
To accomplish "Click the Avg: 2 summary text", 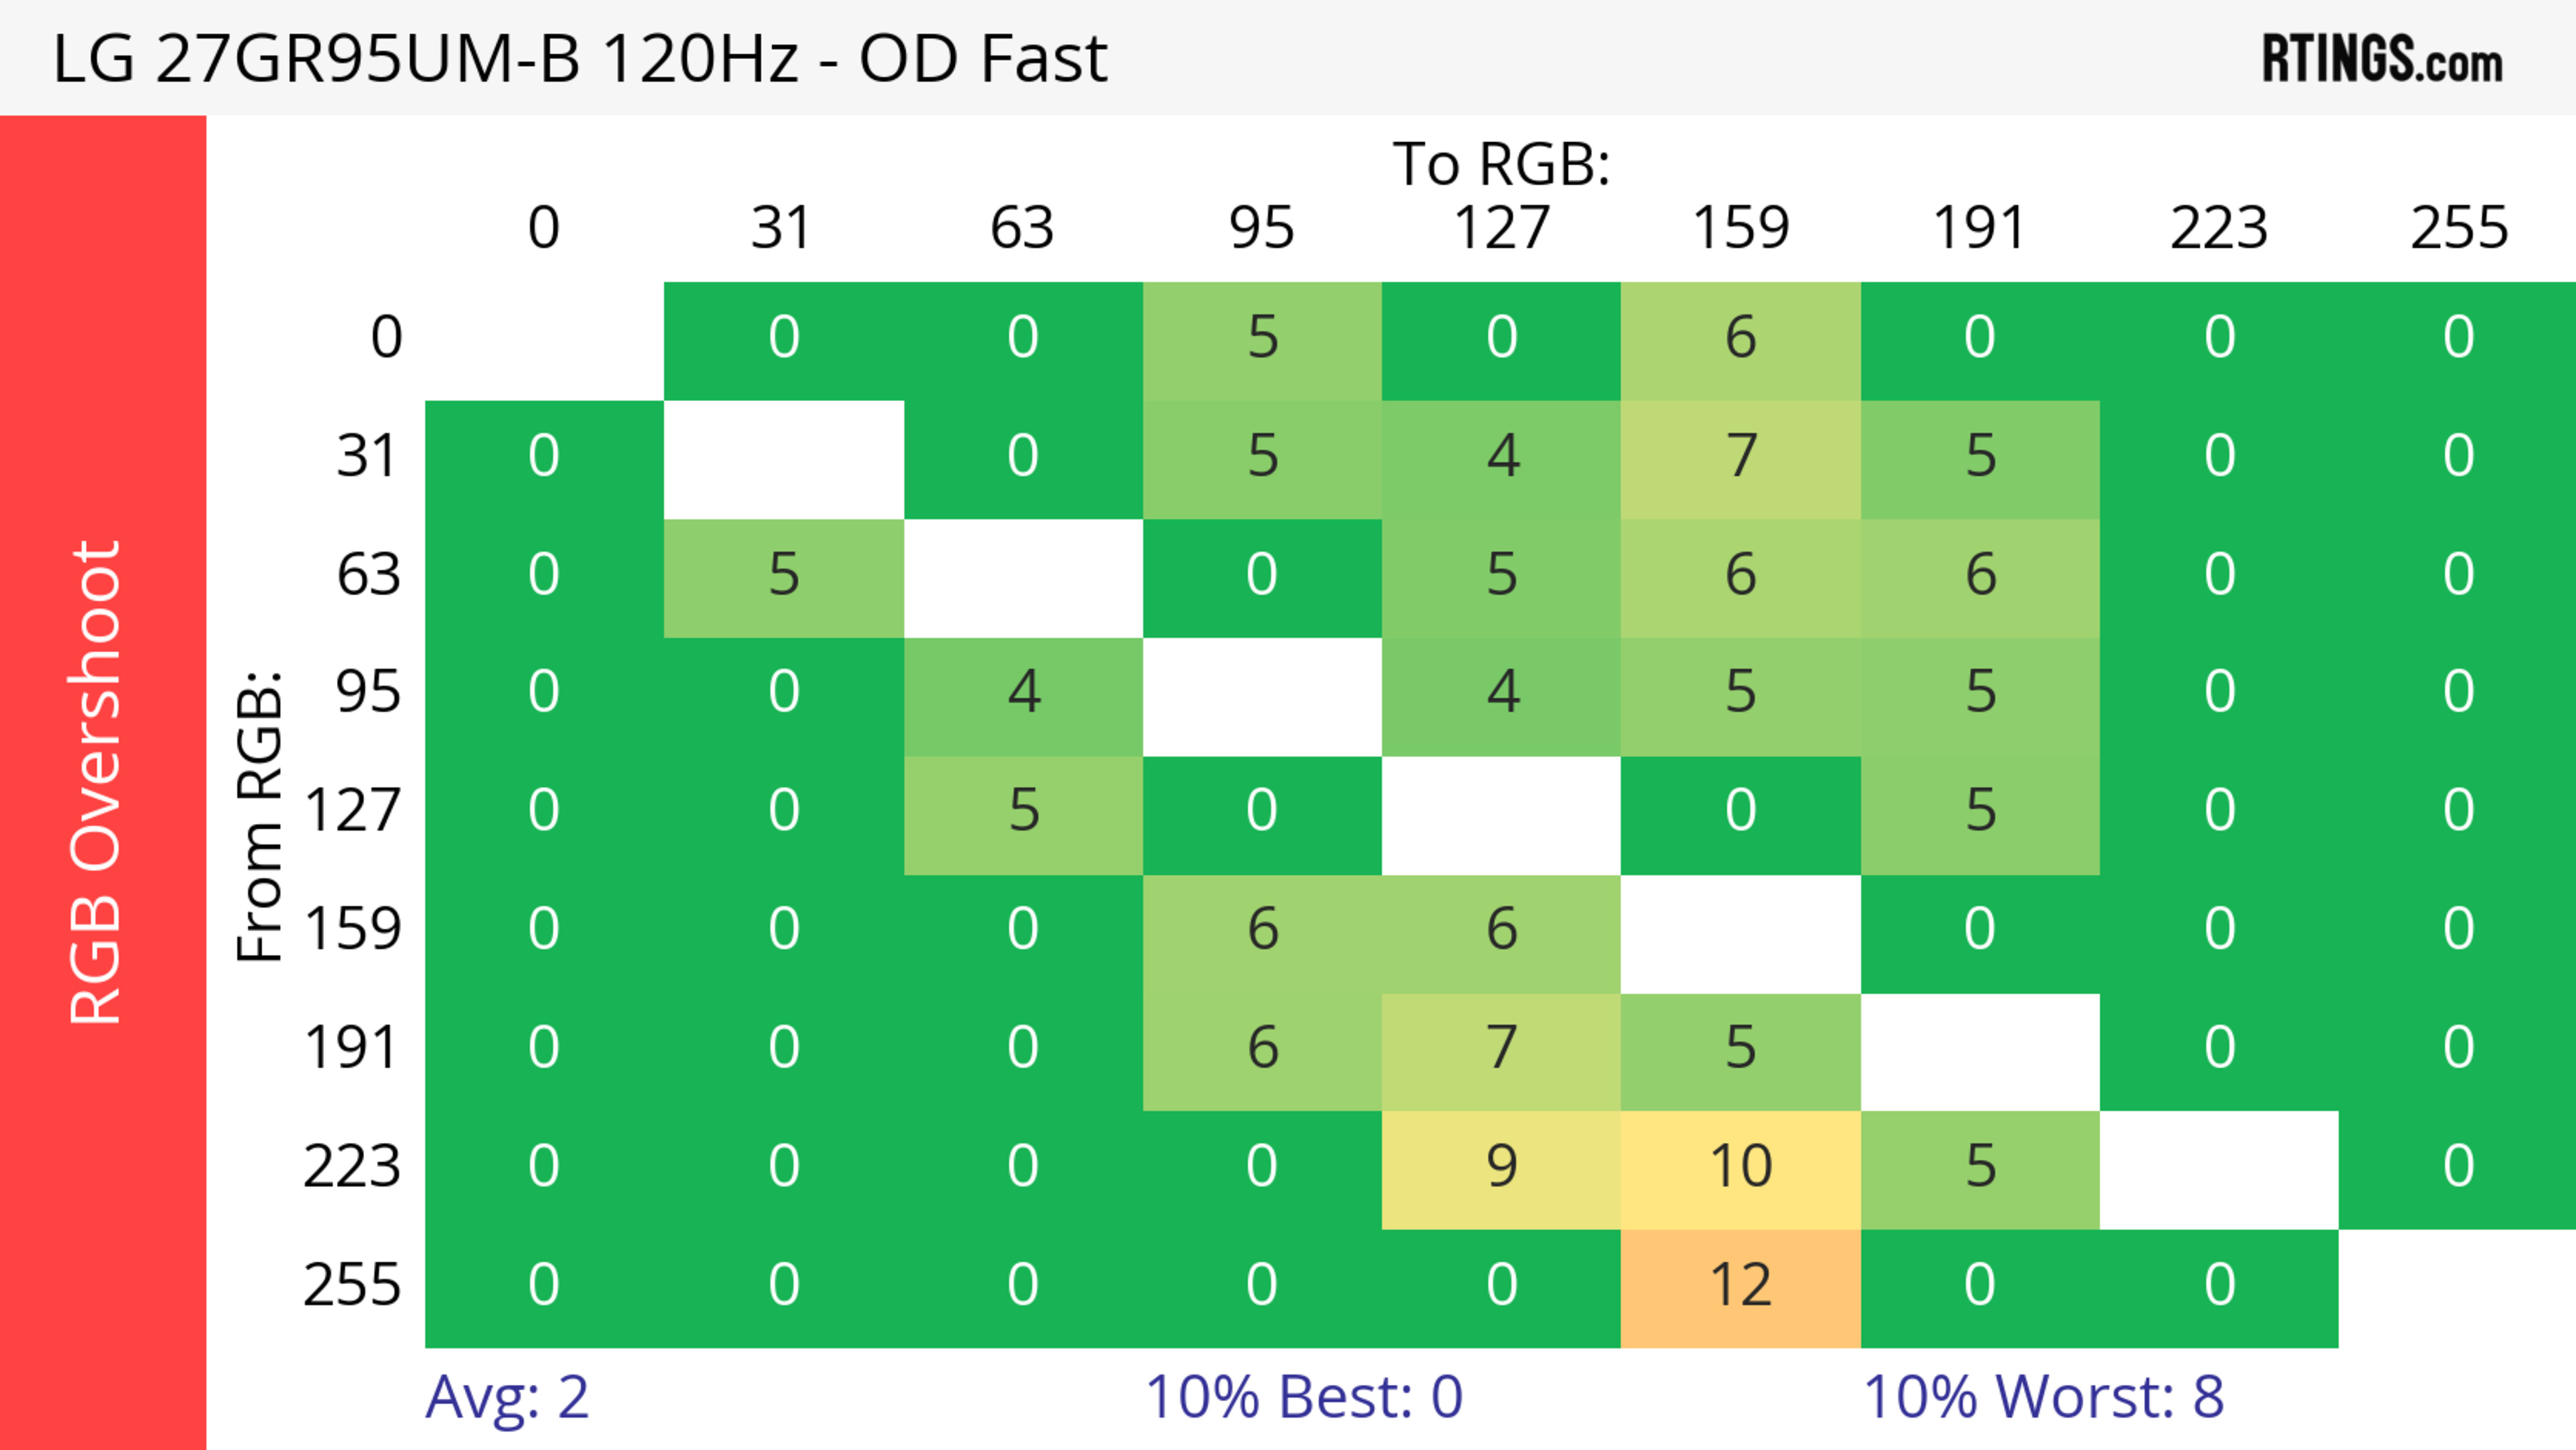I will [x=507, y=1397].
